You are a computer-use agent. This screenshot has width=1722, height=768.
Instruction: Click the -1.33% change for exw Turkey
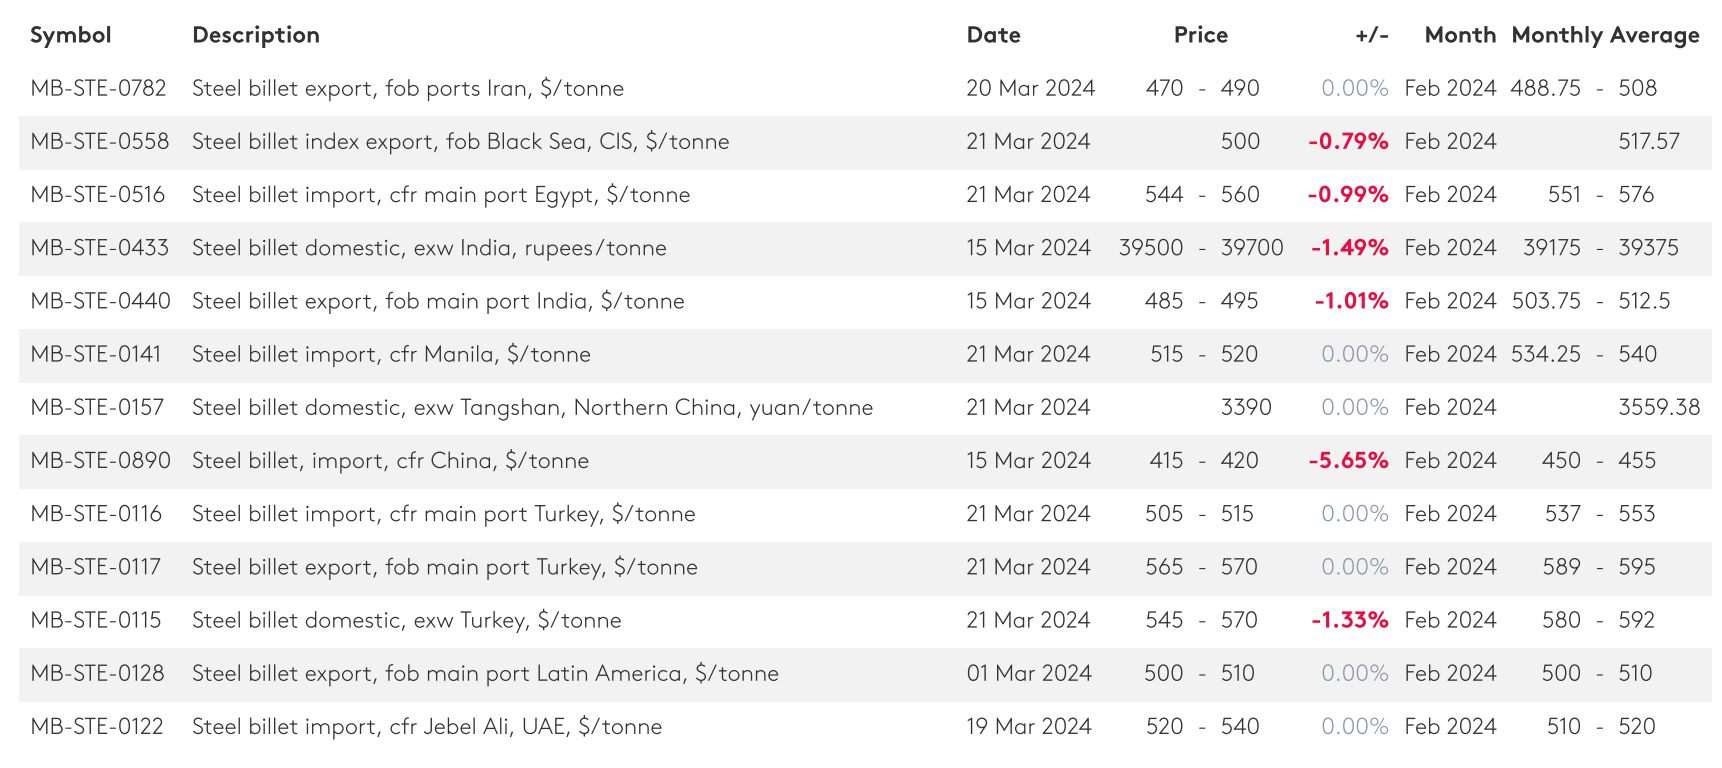click(x=1349, y=620)
